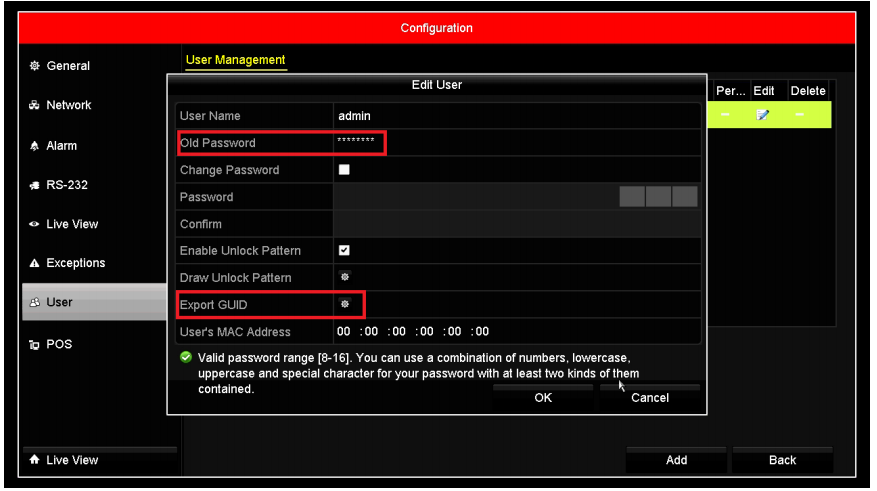This screenshot has width=877, height=491.
Task: Return to Live View from bottom bar
Action: (72, 460)
